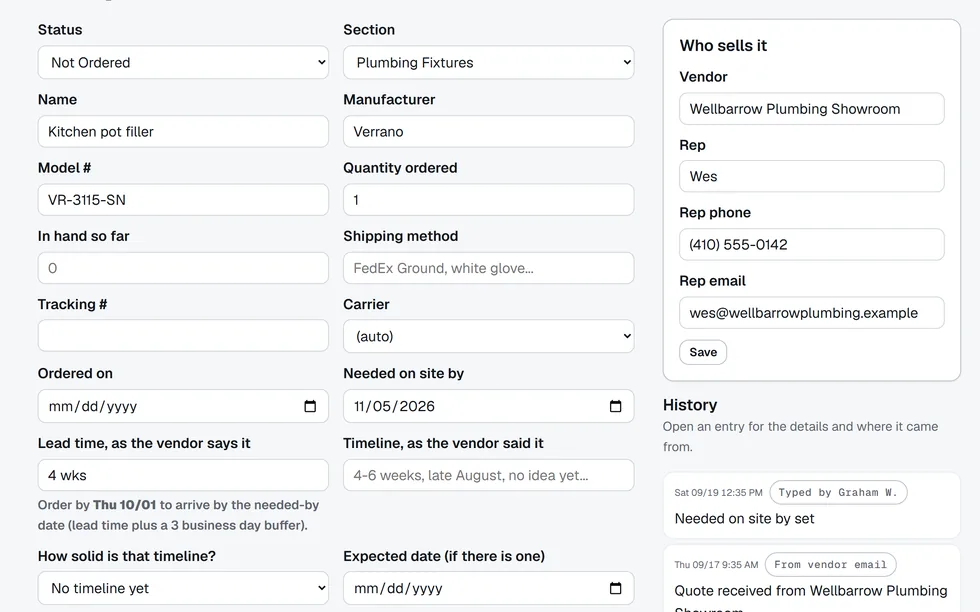Click the Sat 09/19 12:35 PM timestamp
The image size is (980, 612).
718,493
